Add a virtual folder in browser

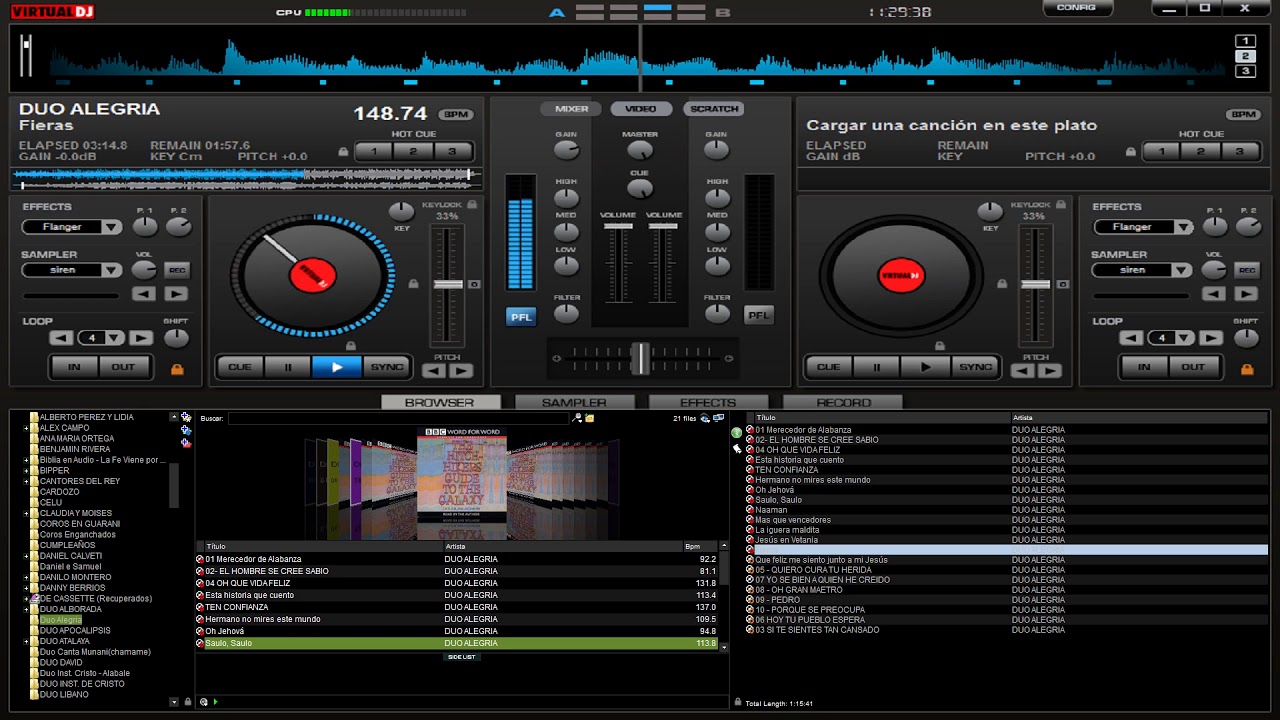(186, 430)
